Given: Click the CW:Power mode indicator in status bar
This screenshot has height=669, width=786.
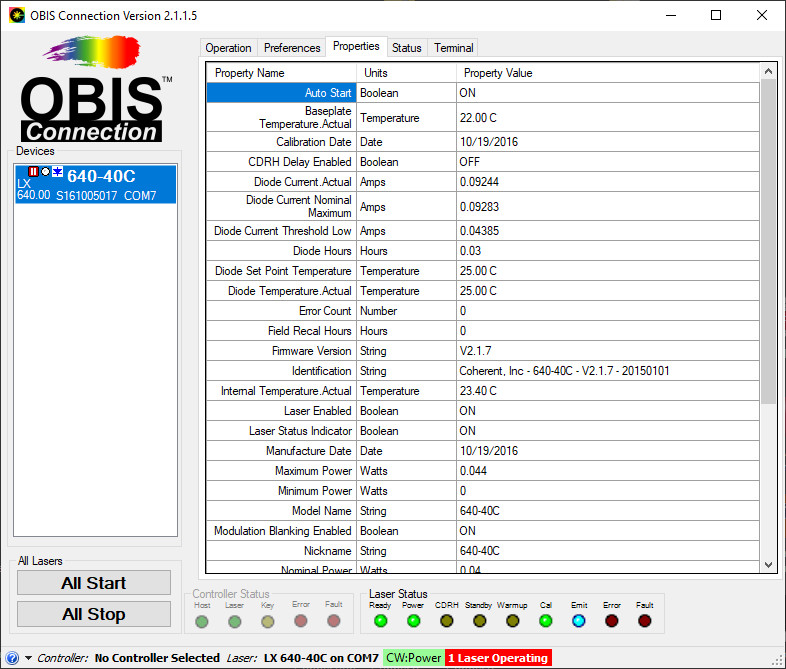Looking at the screenshot, I should 413,658.
